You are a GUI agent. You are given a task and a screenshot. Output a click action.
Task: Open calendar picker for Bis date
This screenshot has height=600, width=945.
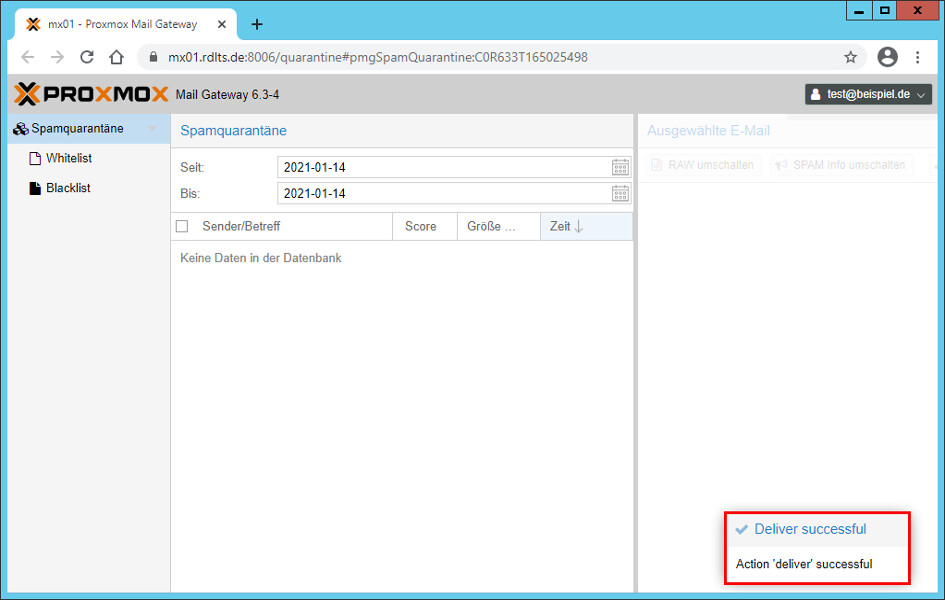pos(621,193)
